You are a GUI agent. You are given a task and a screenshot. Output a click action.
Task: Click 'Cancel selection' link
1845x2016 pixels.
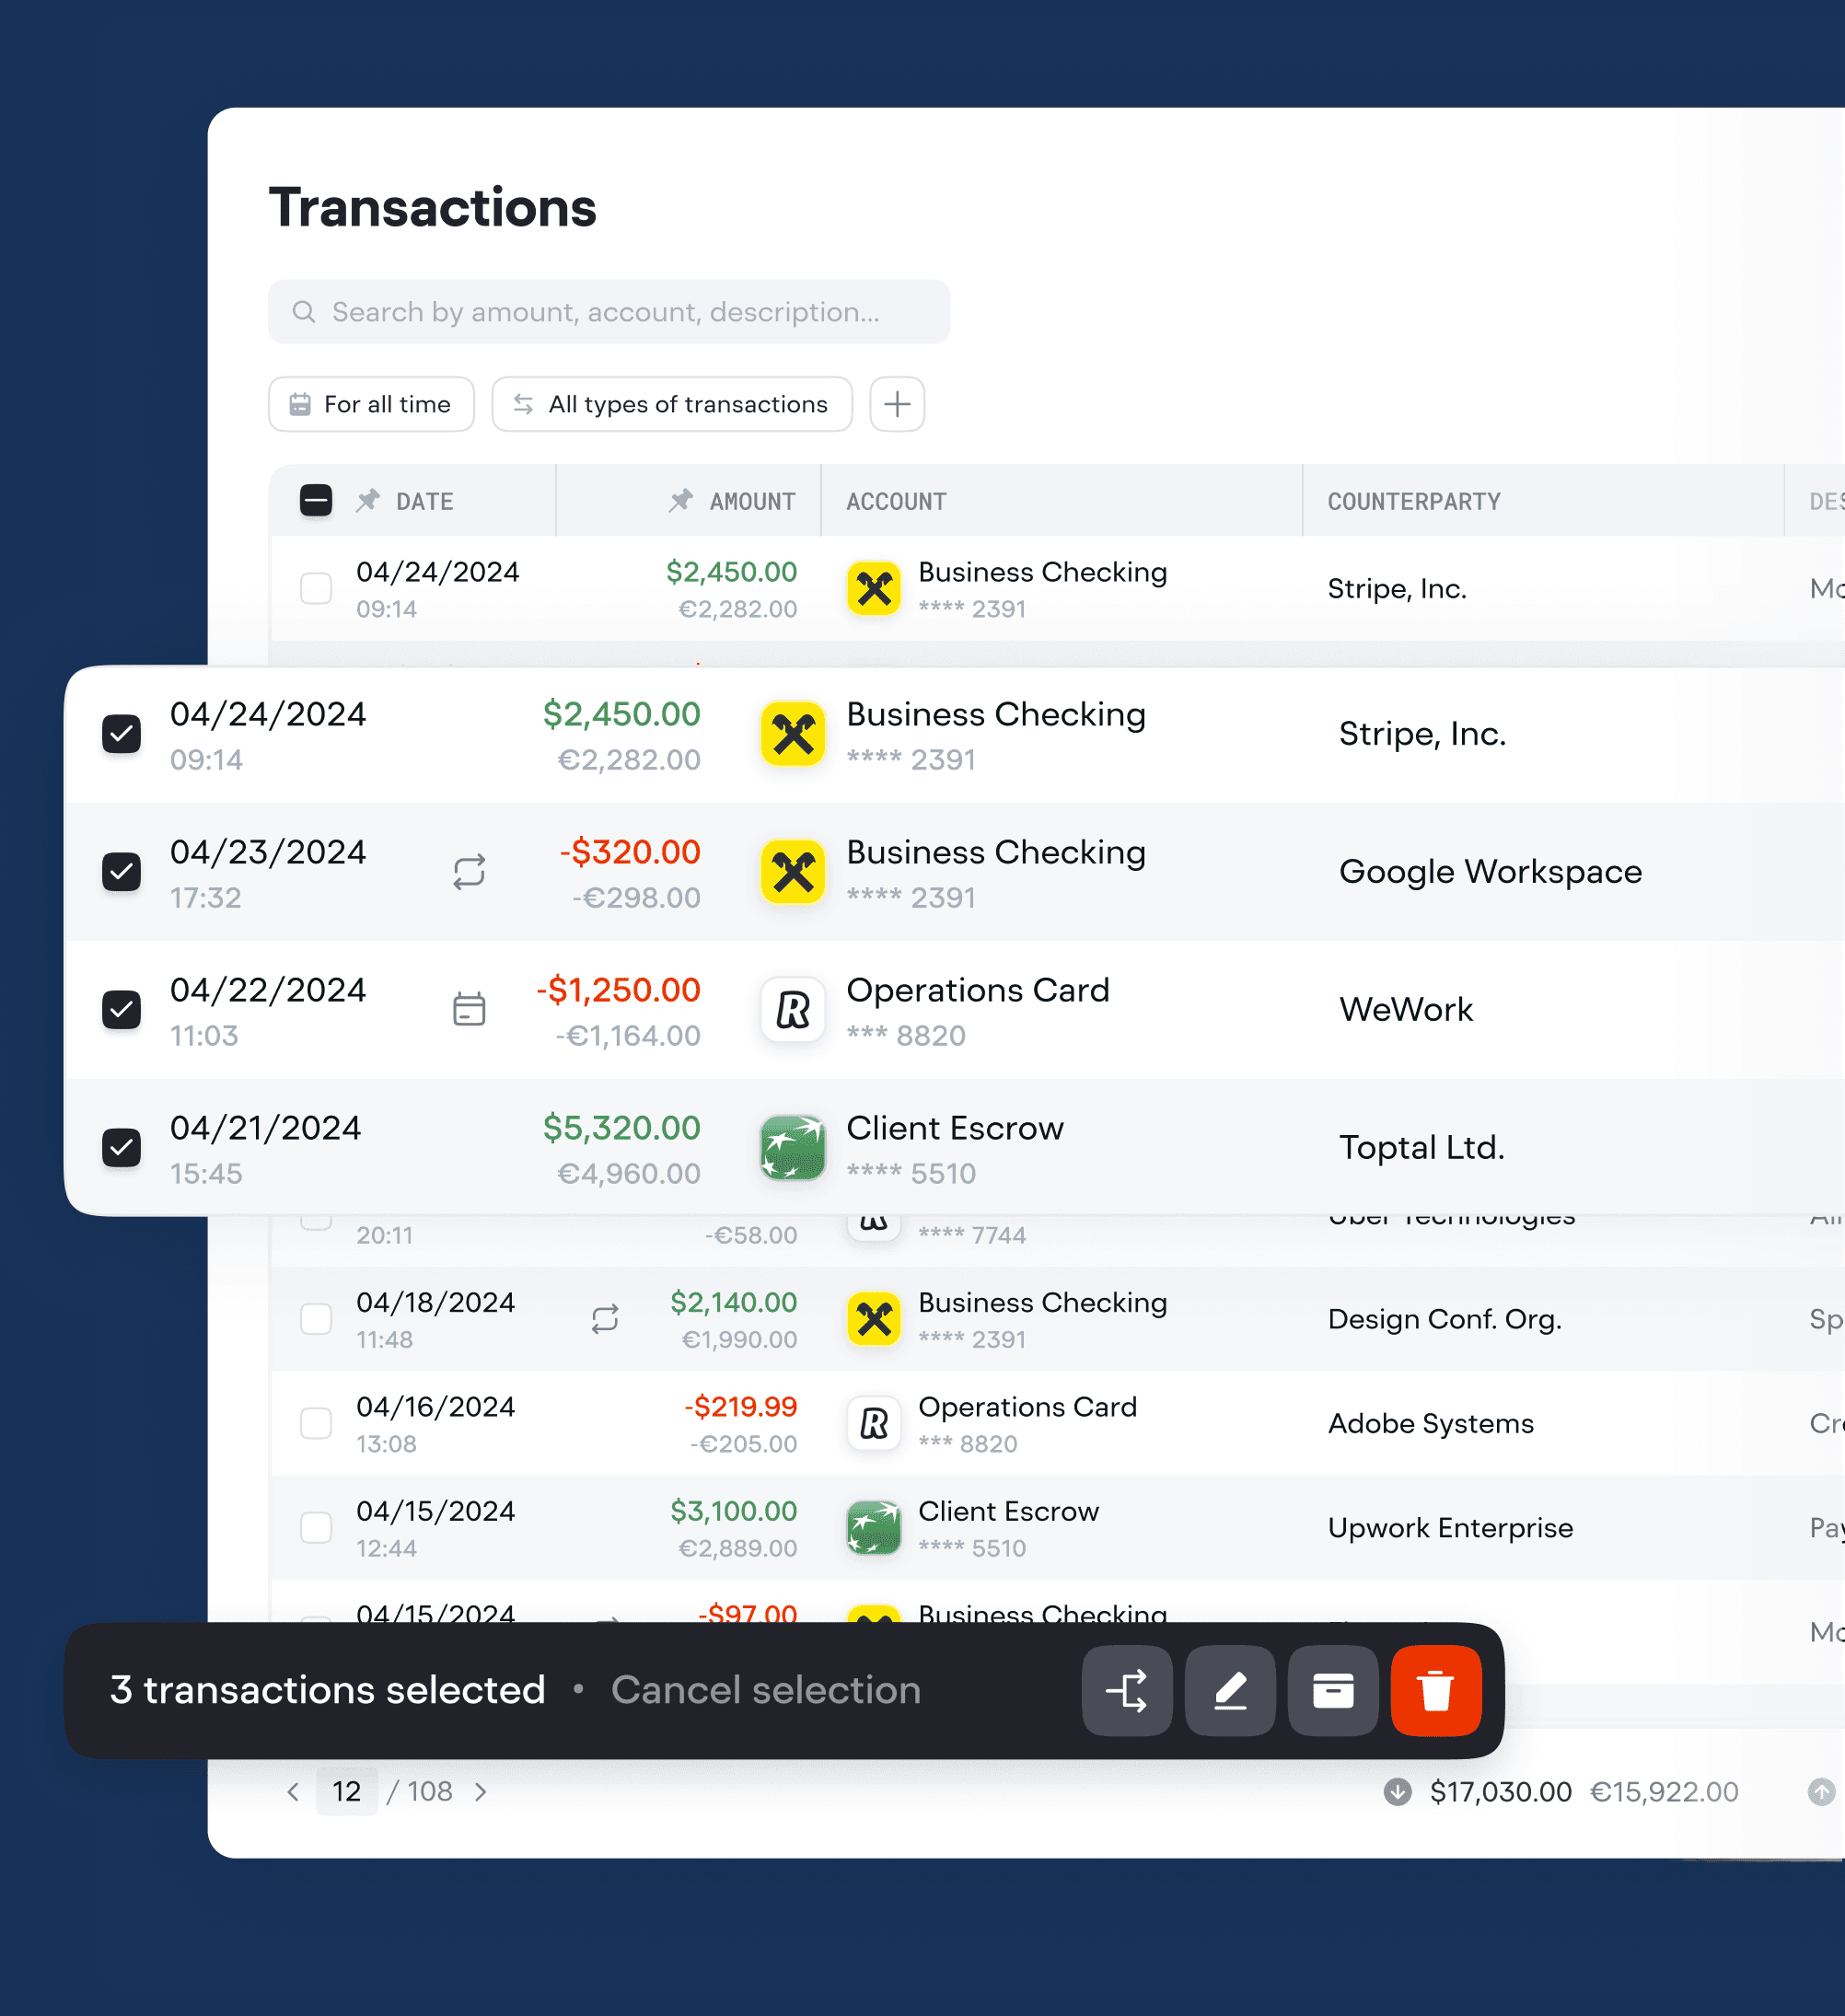[x=766, y=1690]
